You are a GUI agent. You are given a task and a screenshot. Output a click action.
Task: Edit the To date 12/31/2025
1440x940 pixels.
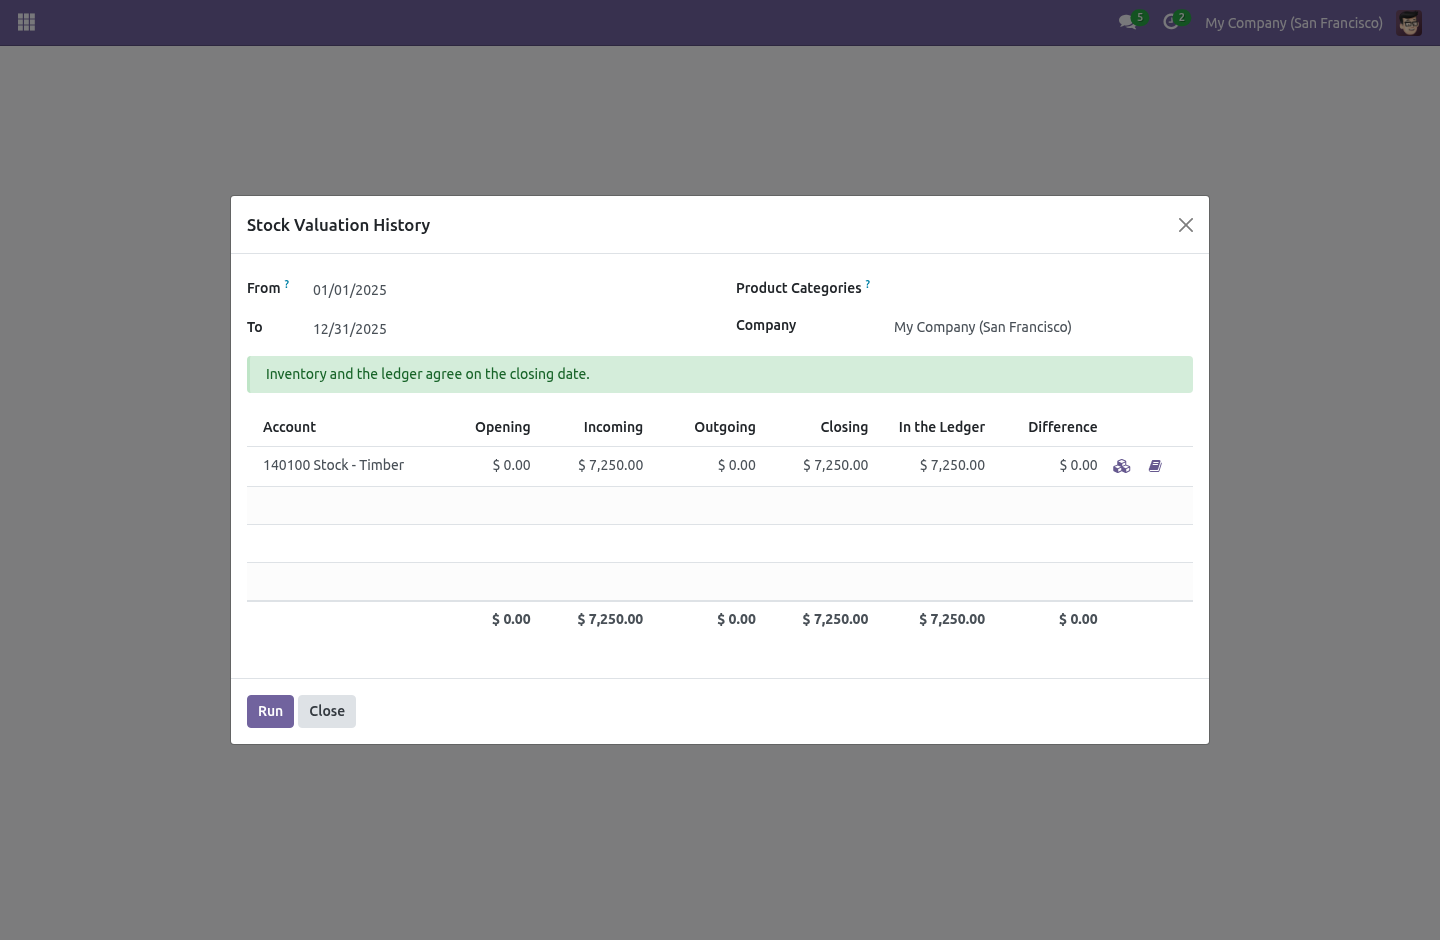click(x=508, y=329)
